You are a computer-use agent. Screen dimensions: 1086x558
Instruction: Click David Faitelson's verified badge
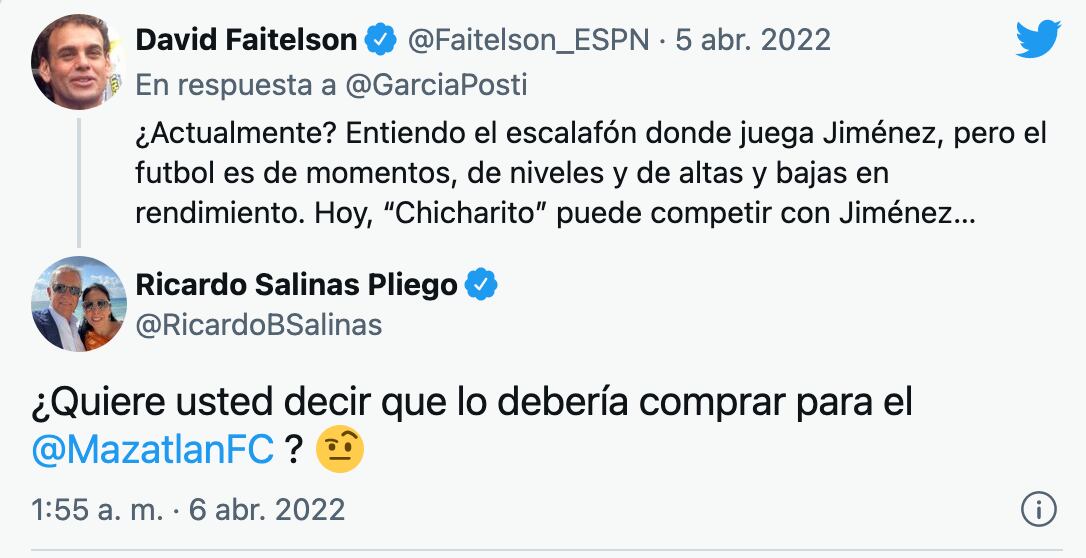[380, 40]
